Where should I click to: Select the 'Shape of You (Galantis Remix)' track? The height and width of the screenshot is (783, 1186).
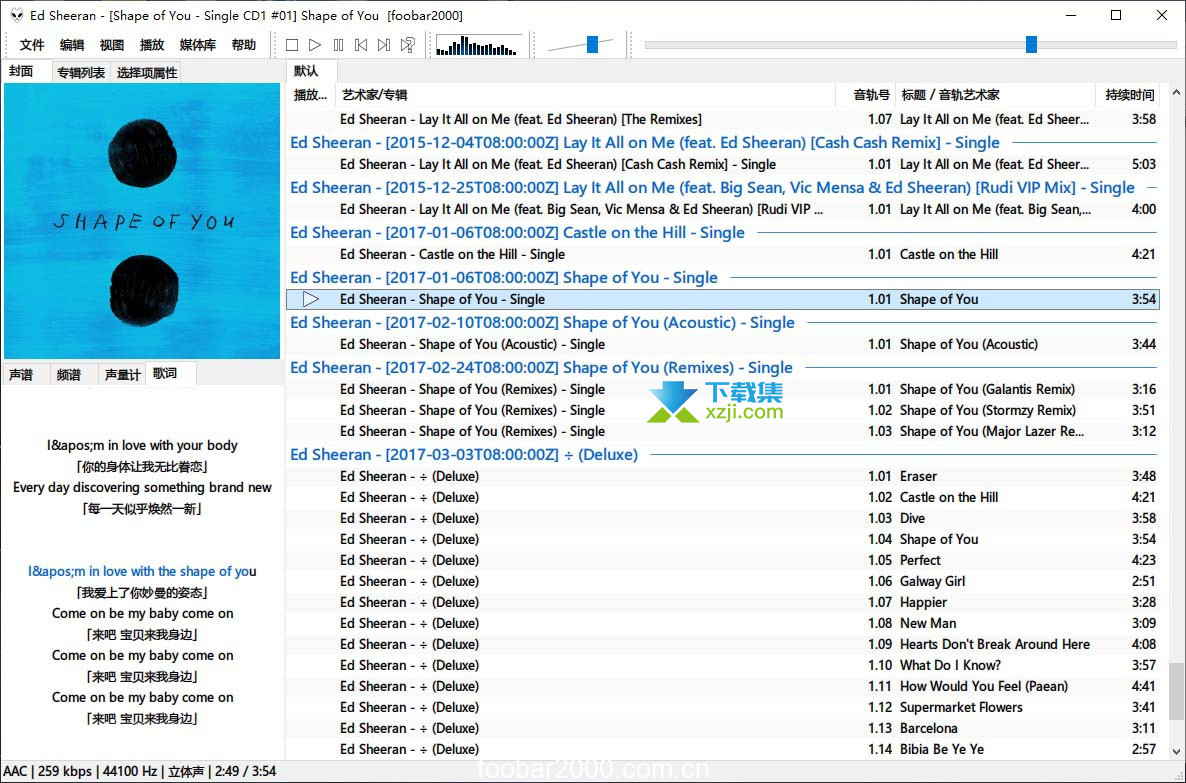click(x=722, y=389)
